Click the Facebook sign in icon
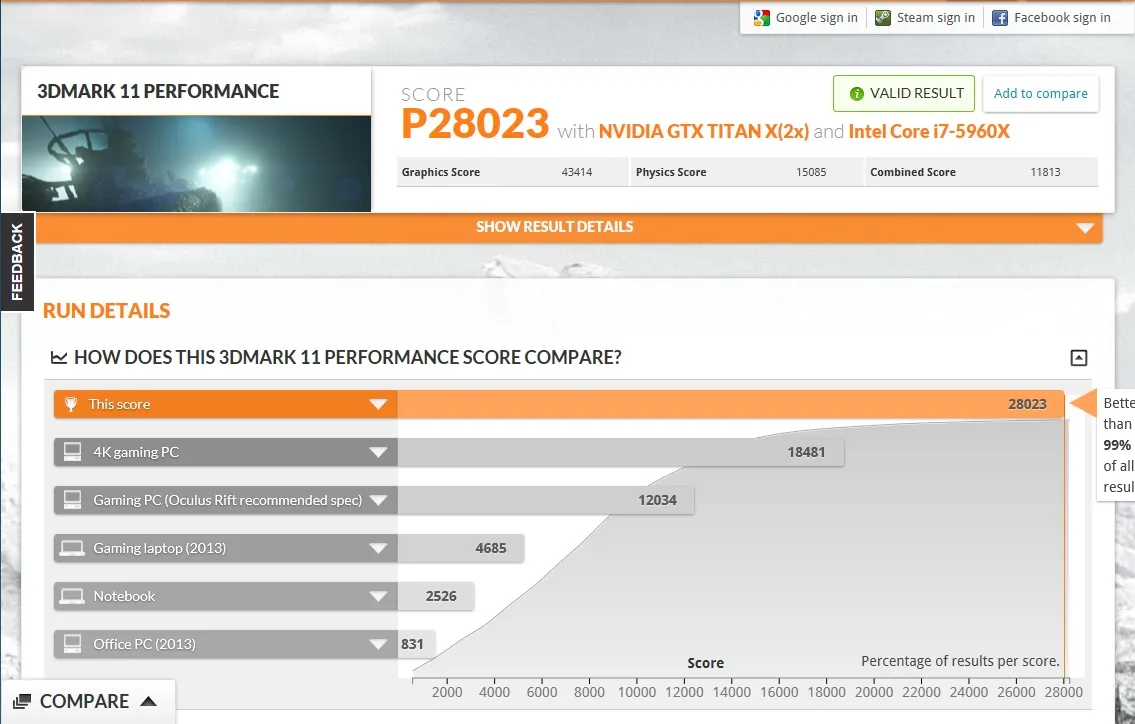Screen dimensions: 1135x724 (x=1000, y=18)
